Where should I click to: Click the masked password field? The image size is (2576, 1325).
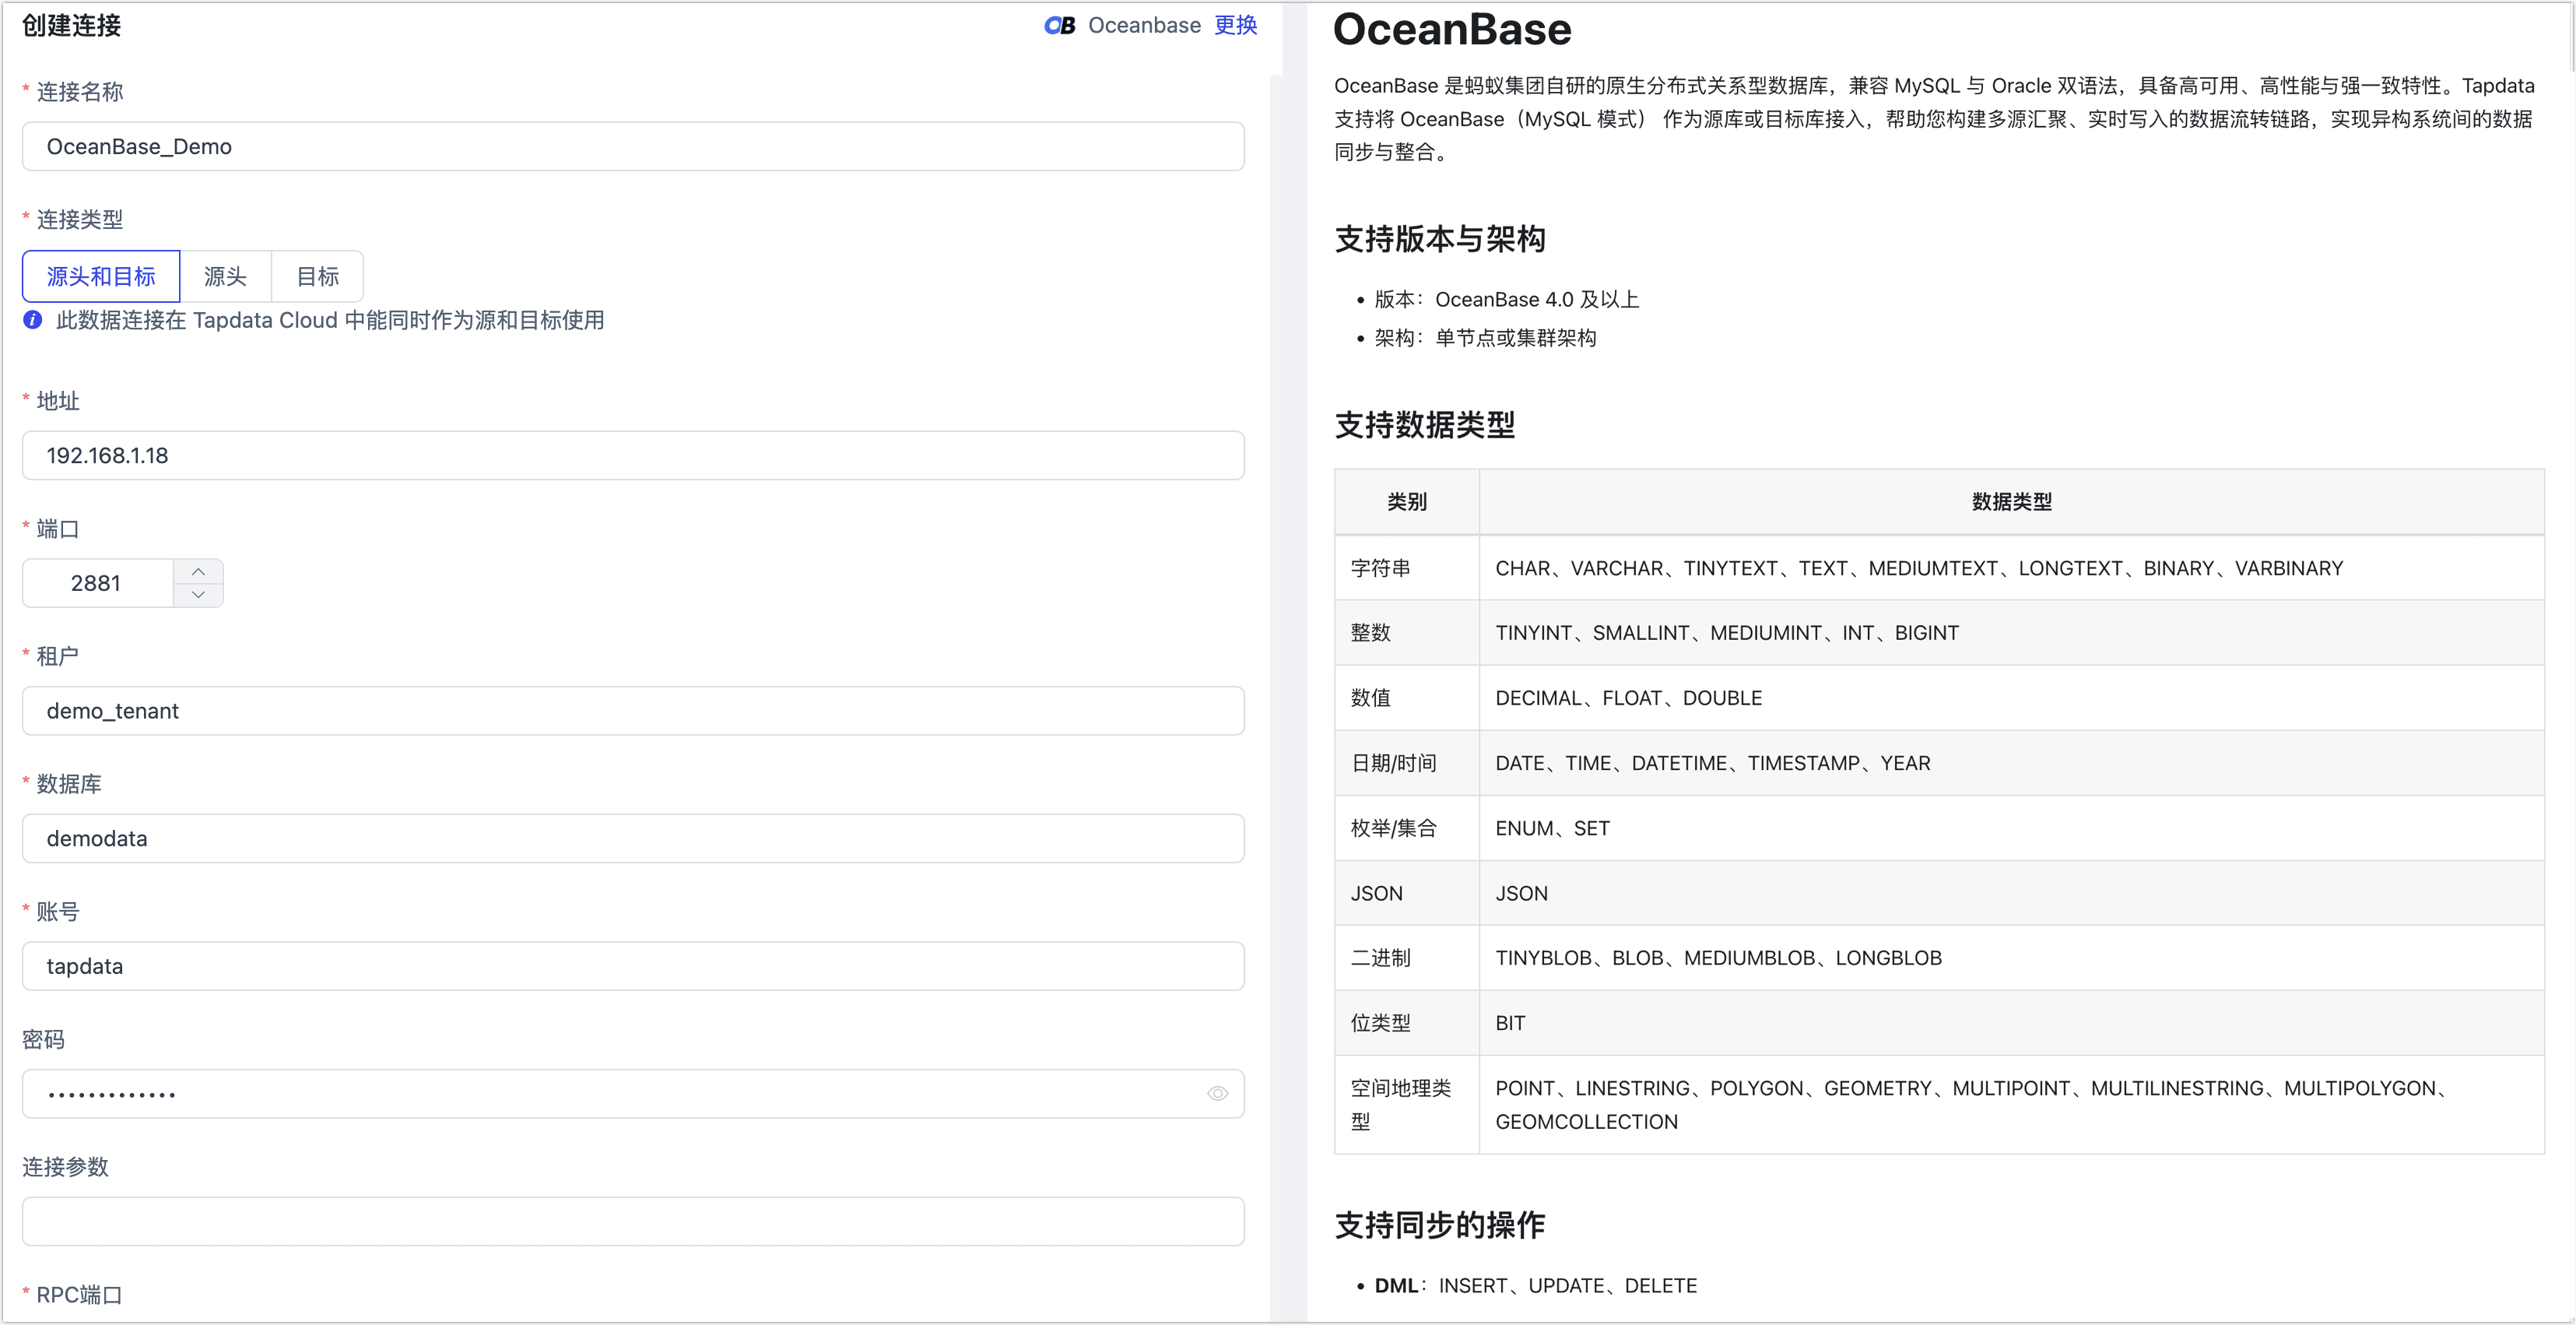pos(600,1093)
